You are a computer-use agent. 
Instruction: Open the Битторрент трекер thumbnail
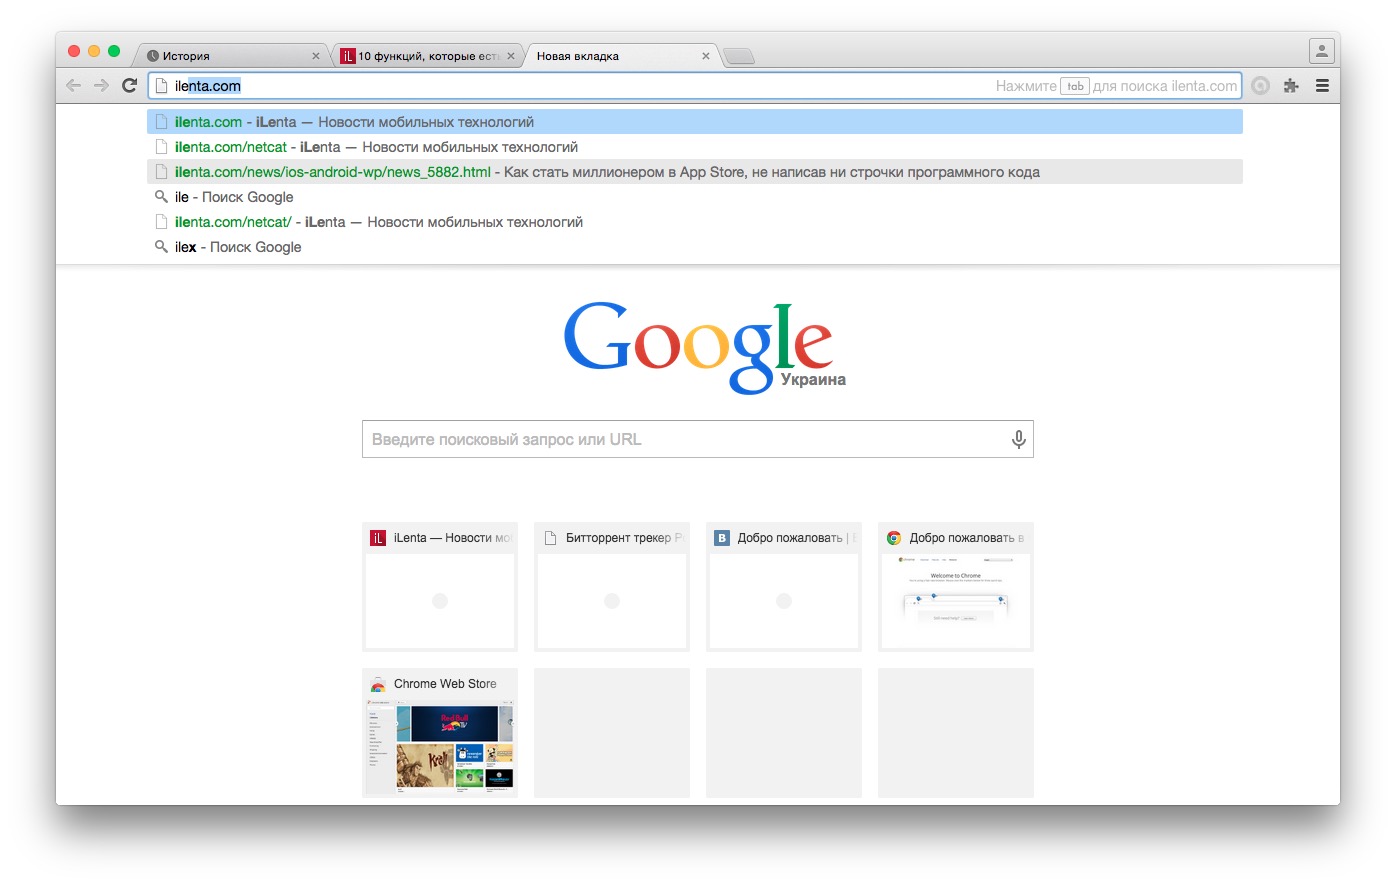tap(612, 587)
